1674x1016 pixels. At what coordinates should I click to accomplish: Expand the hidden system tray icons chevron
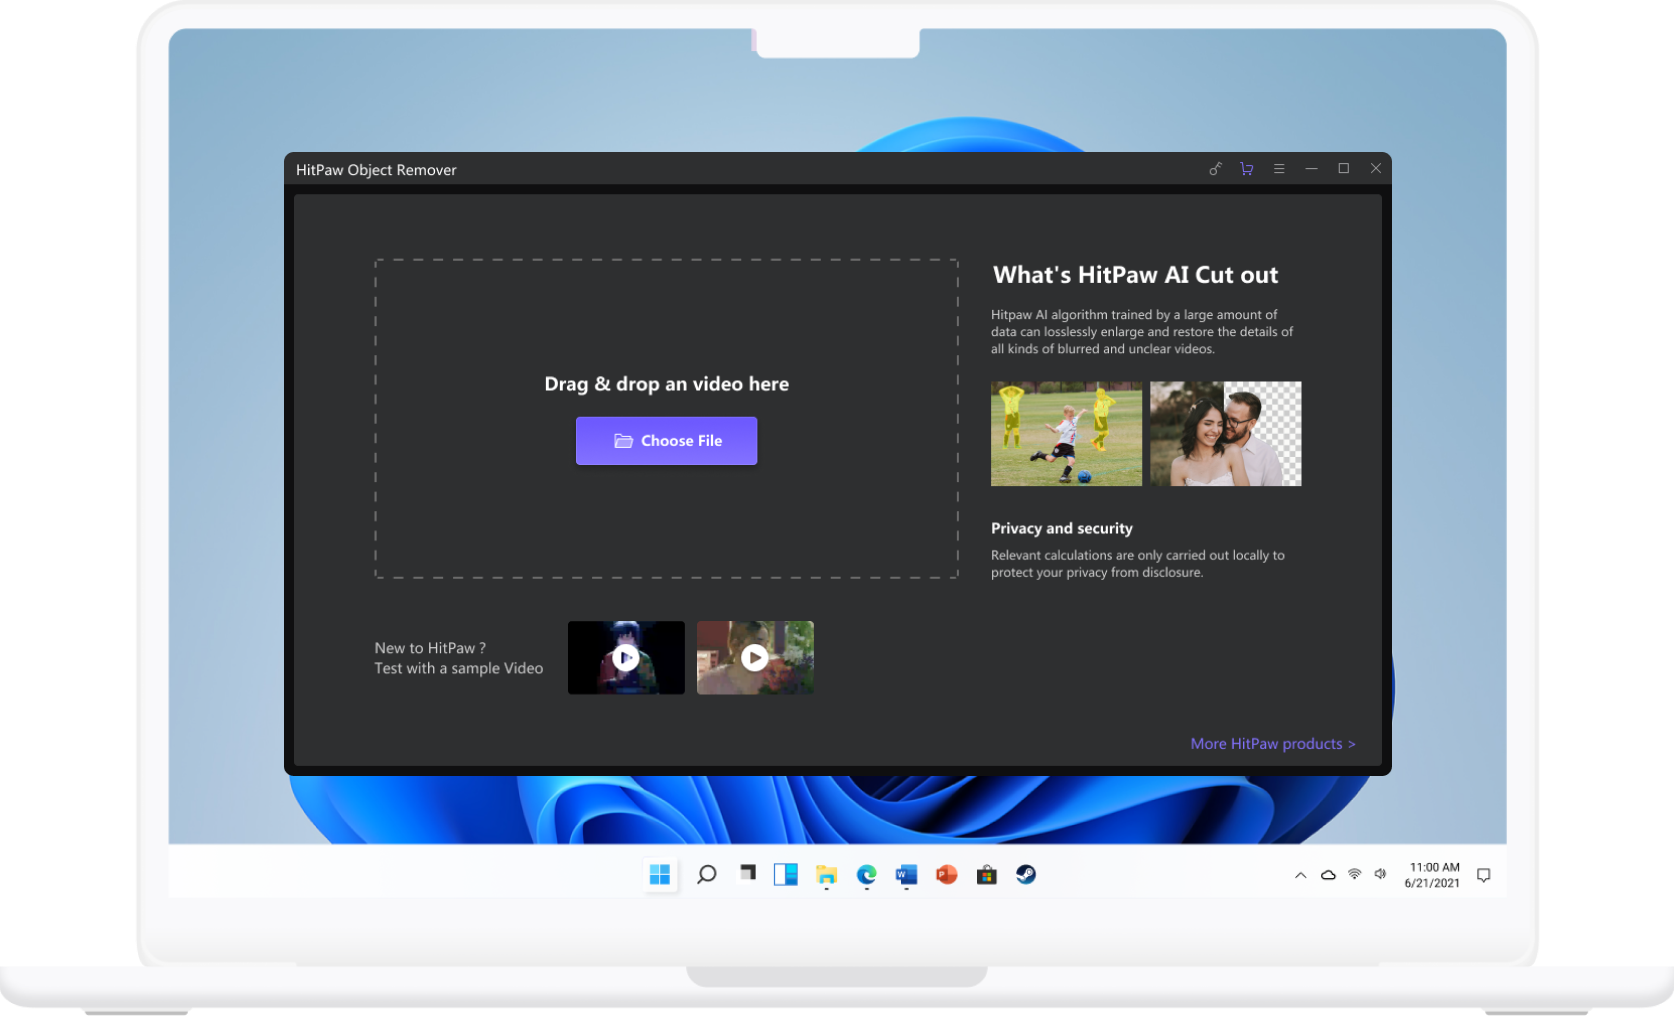pyautogui.click(x=1300, y=875)
